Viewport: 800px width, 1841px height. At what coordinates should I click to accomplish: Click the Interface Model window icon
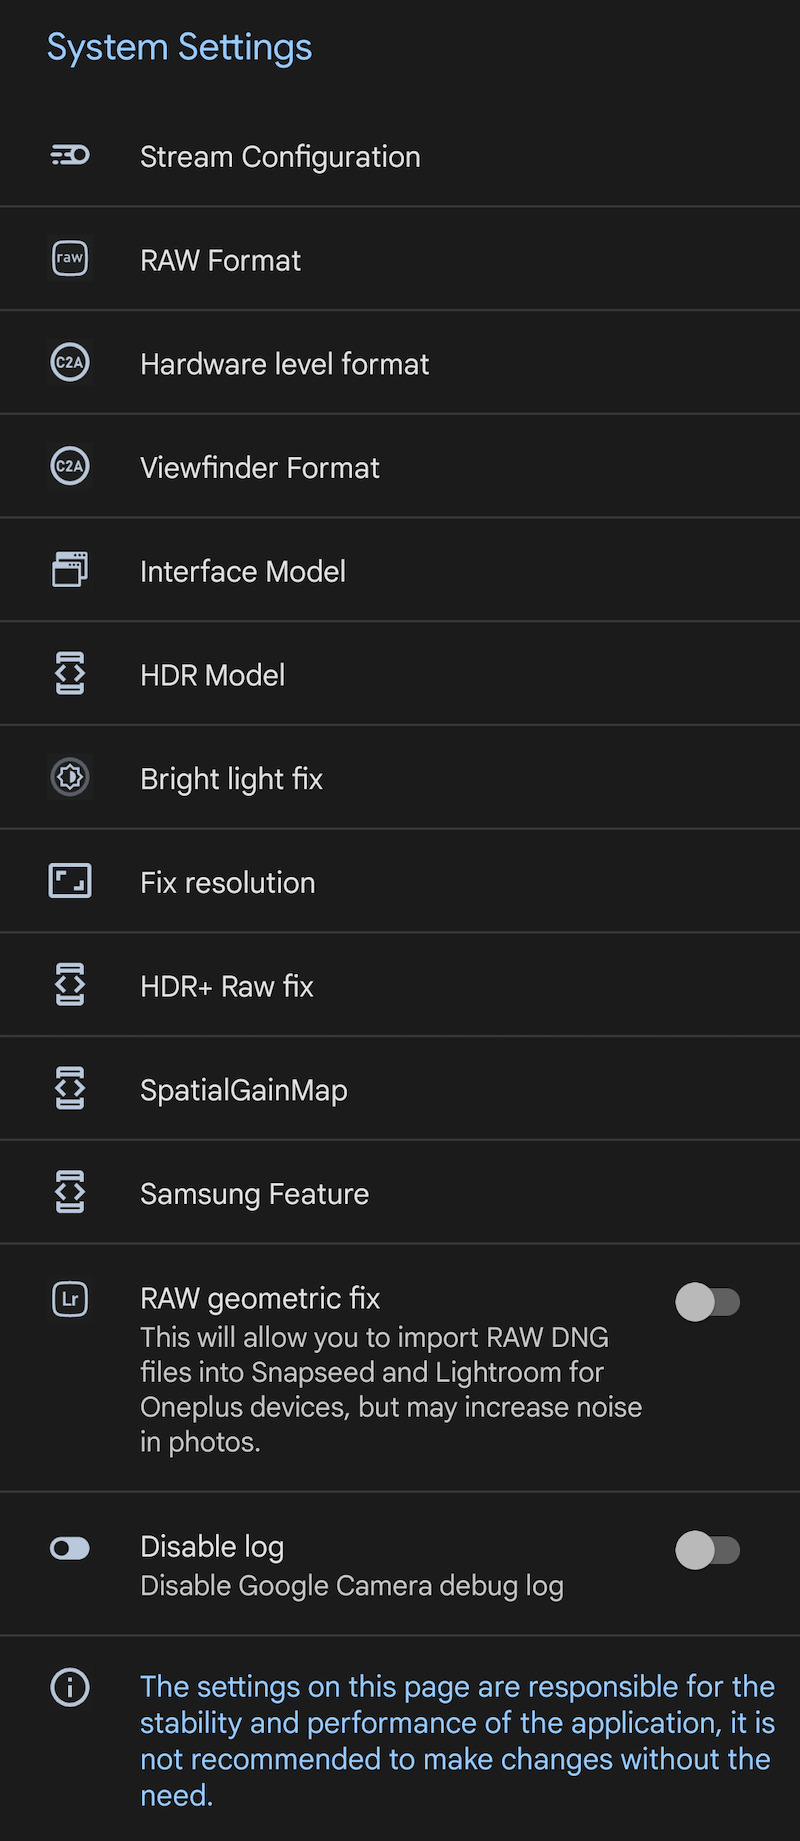click(x=70, y=569)
